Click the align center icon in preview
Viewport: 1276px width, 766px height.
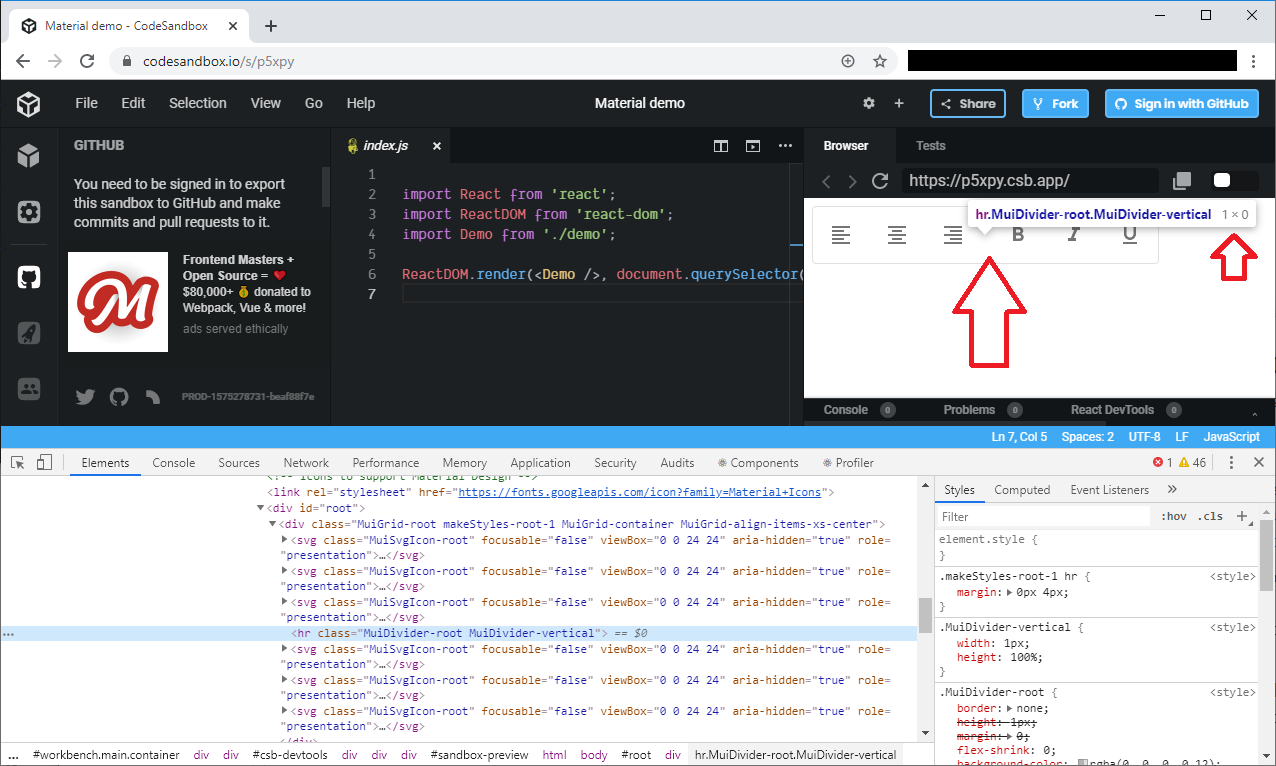click(897, 235)
